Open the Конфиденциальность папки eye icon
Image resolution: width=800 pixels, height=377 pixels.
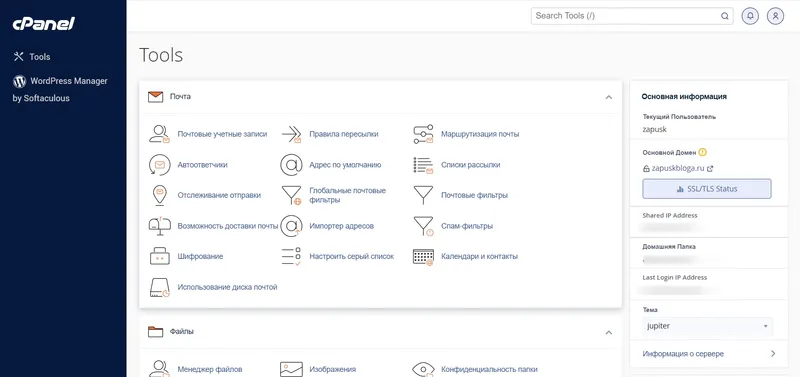click(423, 369)
